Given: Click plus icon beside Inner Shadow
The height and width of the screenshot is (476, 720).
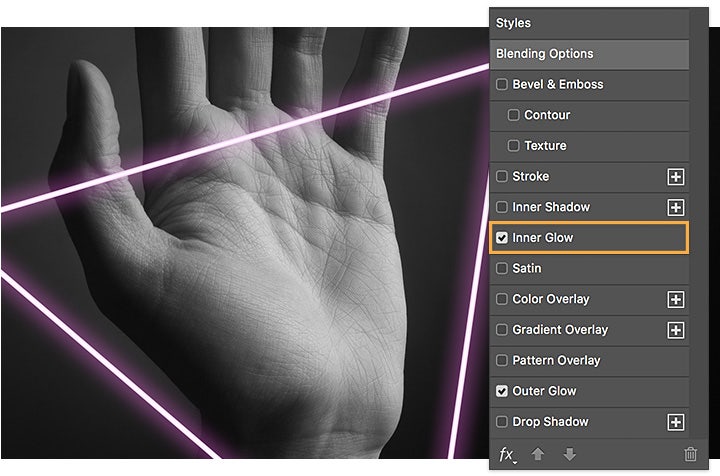Looking at the screenshot, I should [x=675, y=208].
